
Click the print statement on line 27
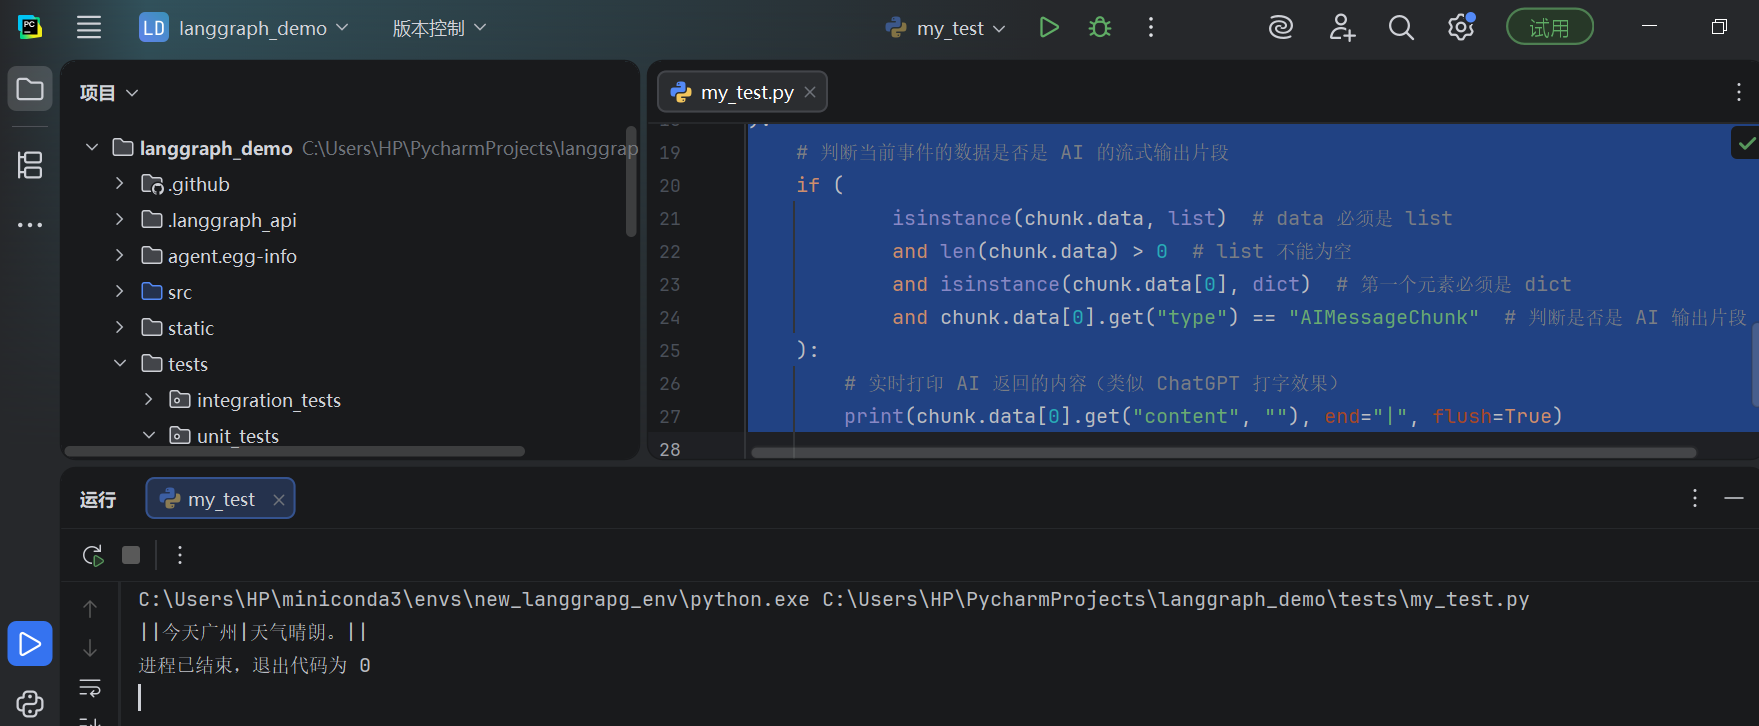point(1203,416)
